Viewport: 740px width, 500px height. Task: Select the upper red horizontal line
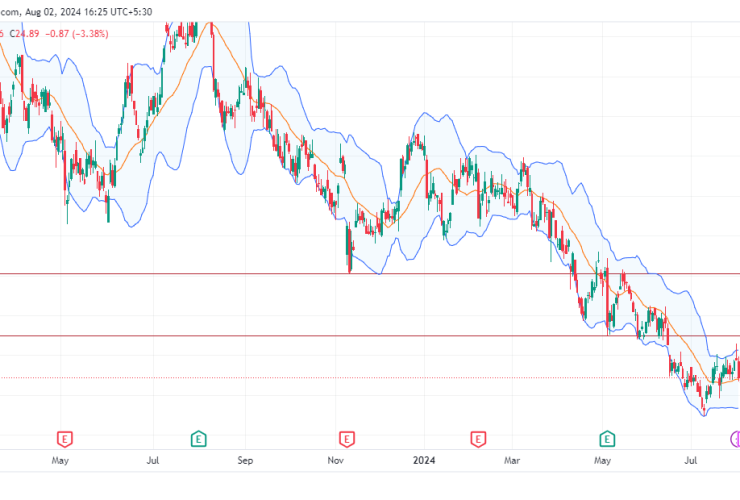pos(200,273)
